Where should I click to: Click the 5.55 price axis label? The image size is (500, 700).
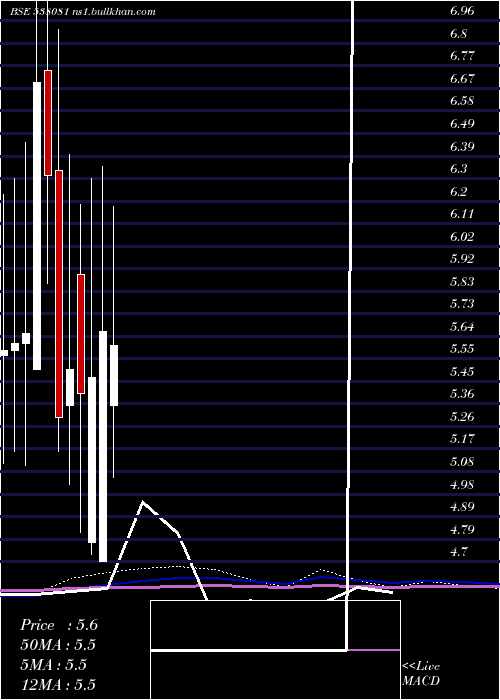(462, 349)
